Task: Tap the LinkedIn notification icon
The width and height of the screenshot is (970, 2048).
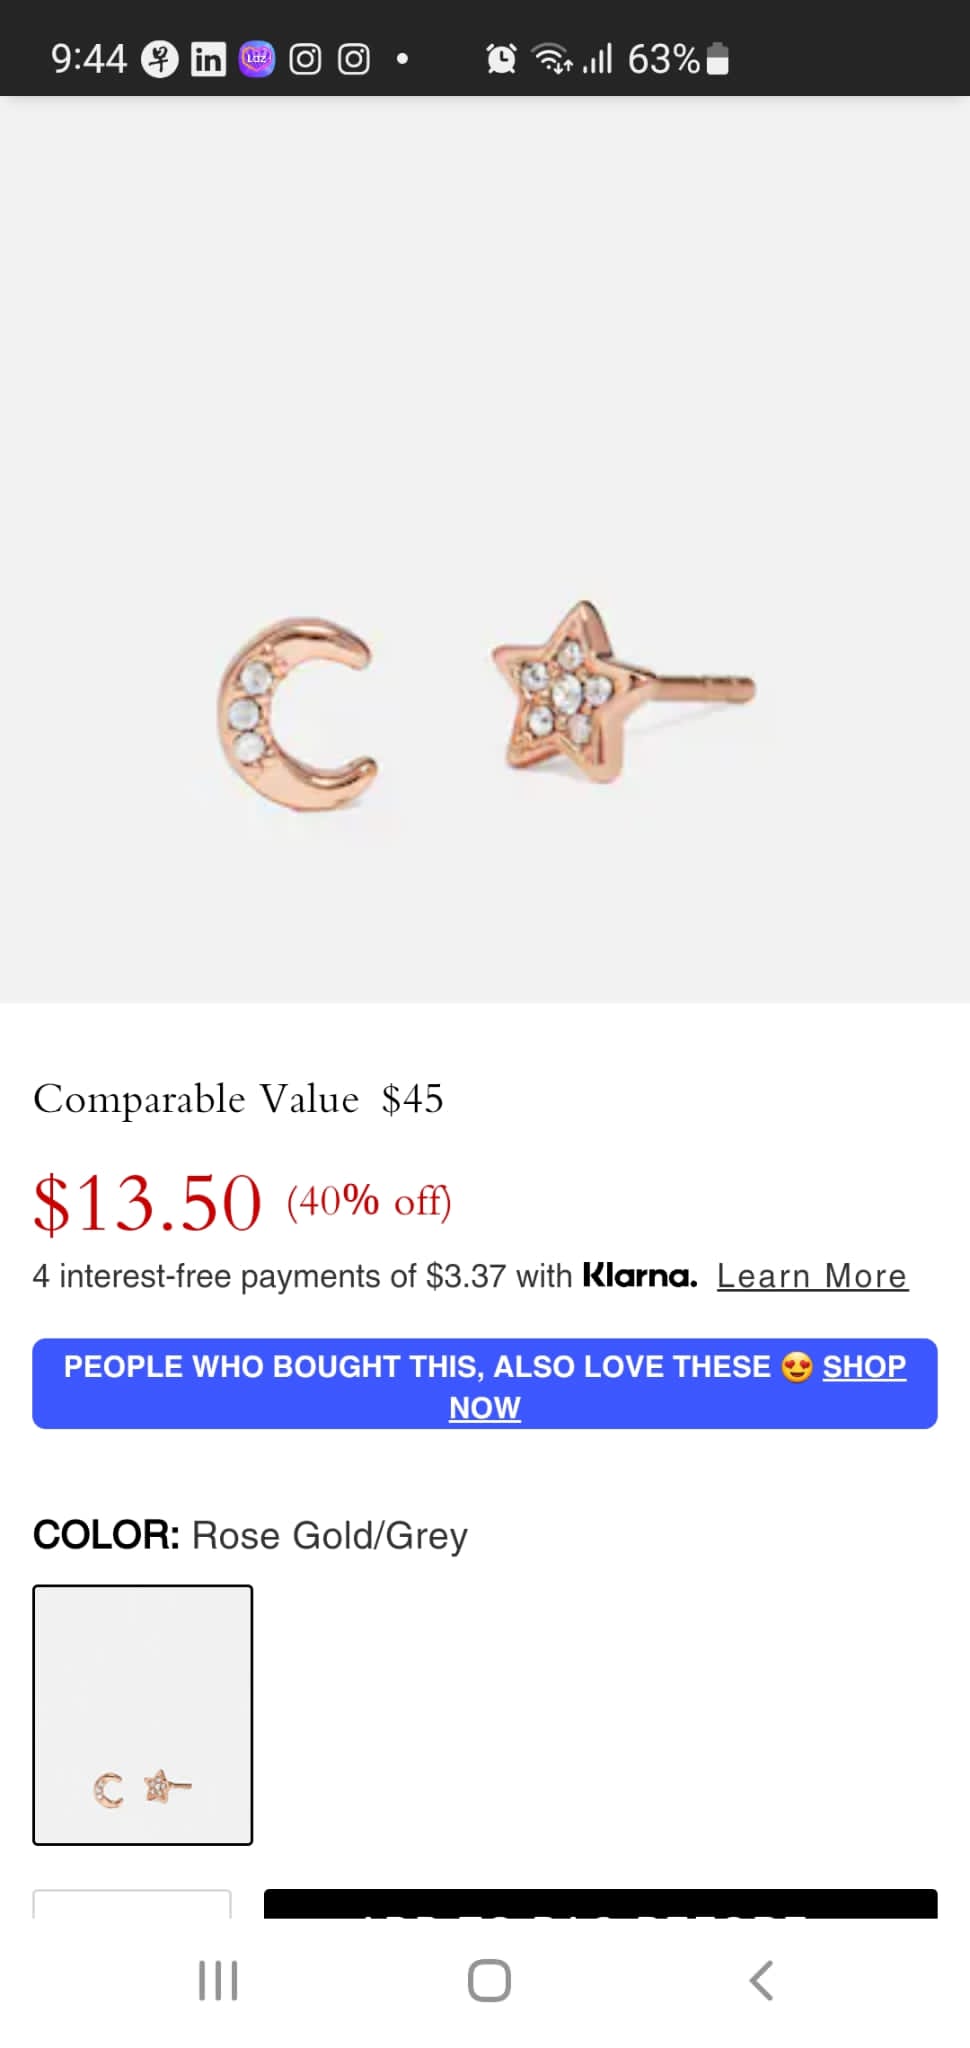Action: pos(208,59)
